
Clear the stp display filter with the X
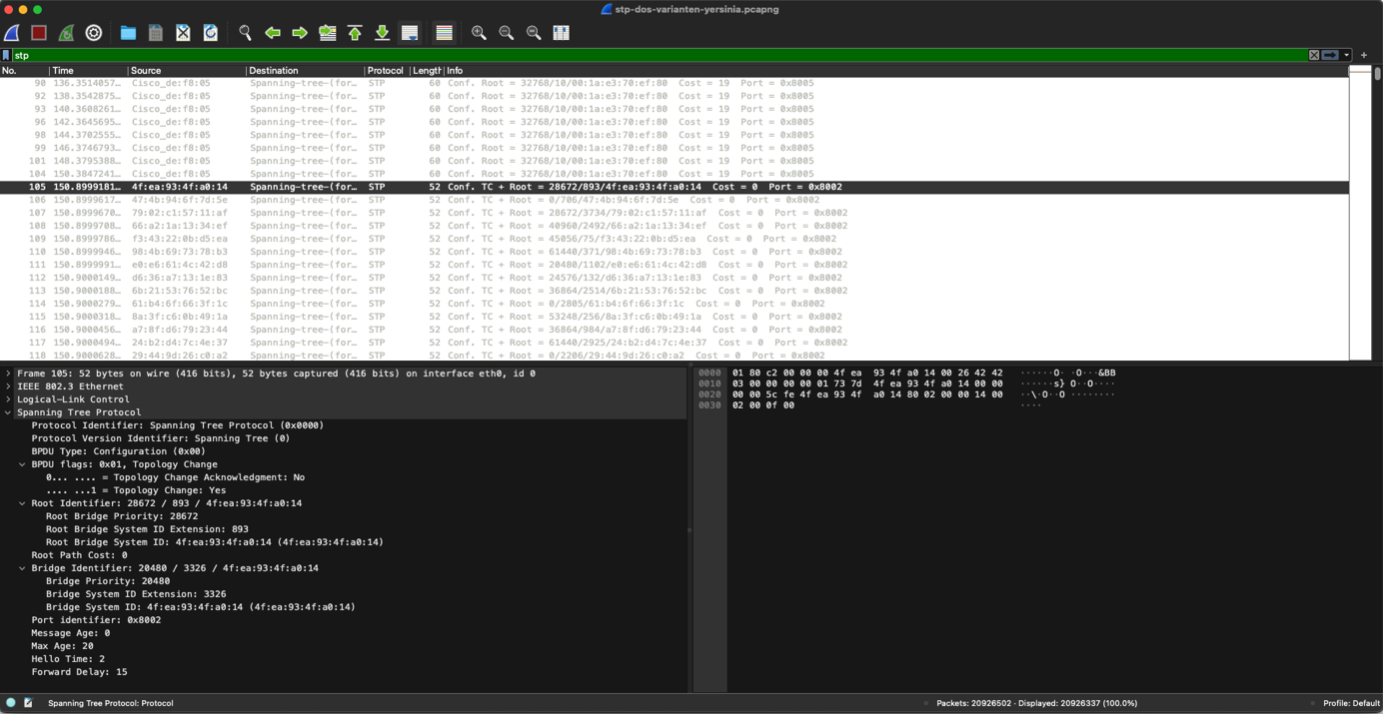(1313, 55)
